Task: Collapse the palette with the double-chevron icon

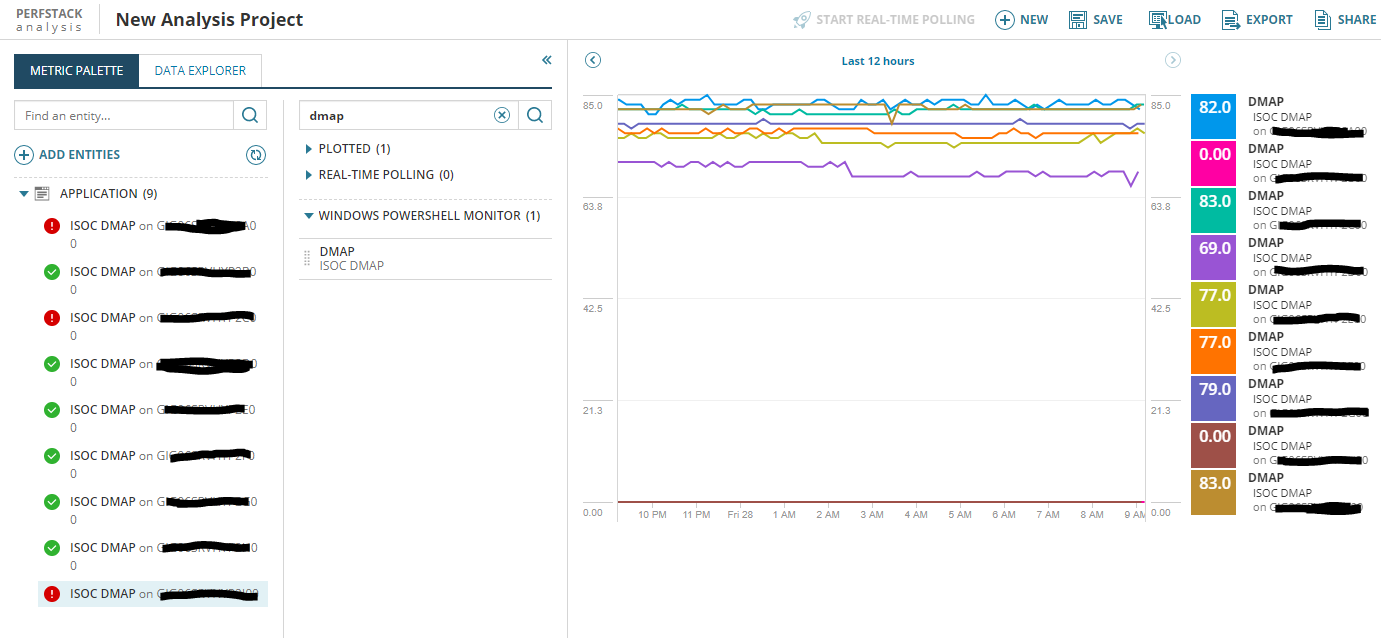Action: click(x=547, y=61)
